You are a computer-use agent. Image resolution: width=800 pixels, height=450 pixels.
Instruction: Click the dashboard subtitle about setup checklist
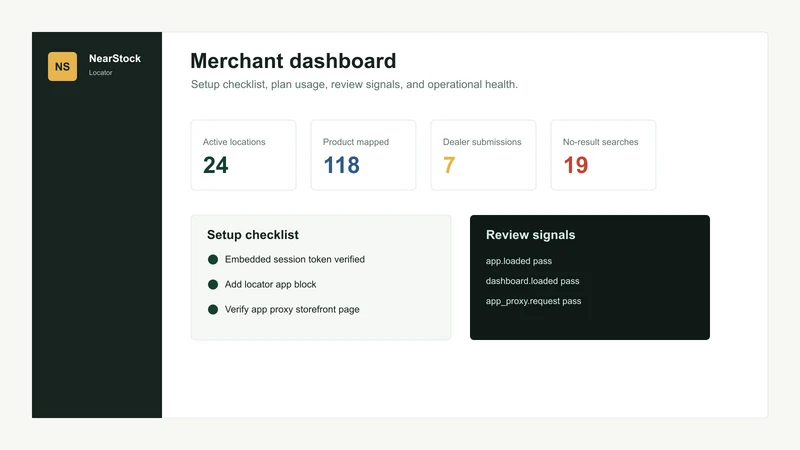coord(354,84)
